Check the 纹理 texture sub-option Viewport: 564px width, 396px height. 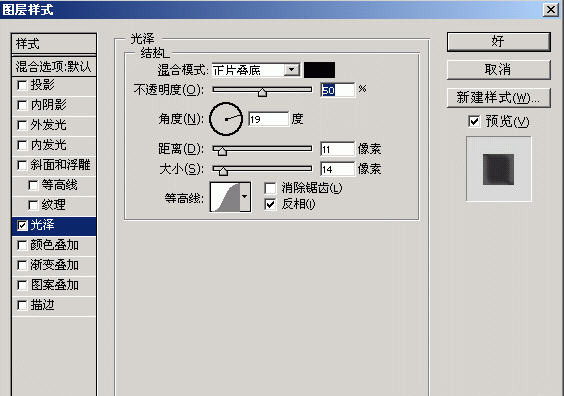[33, 205]
